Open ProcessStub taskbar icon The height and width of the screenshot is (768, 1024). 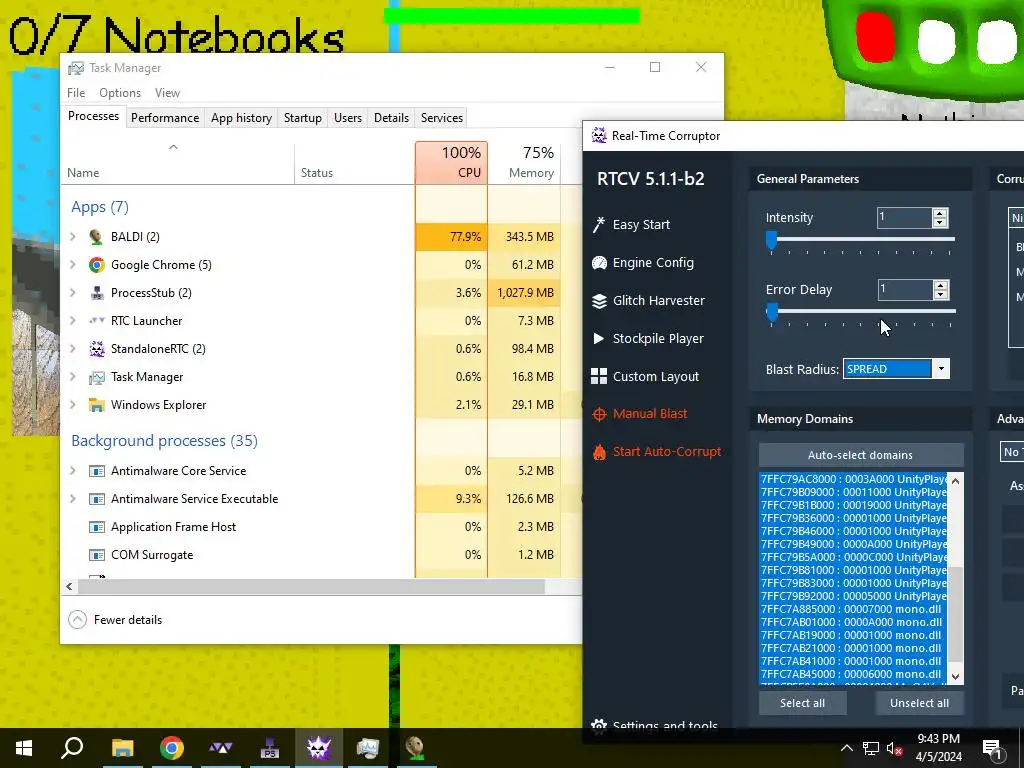(x=270, y=748)
